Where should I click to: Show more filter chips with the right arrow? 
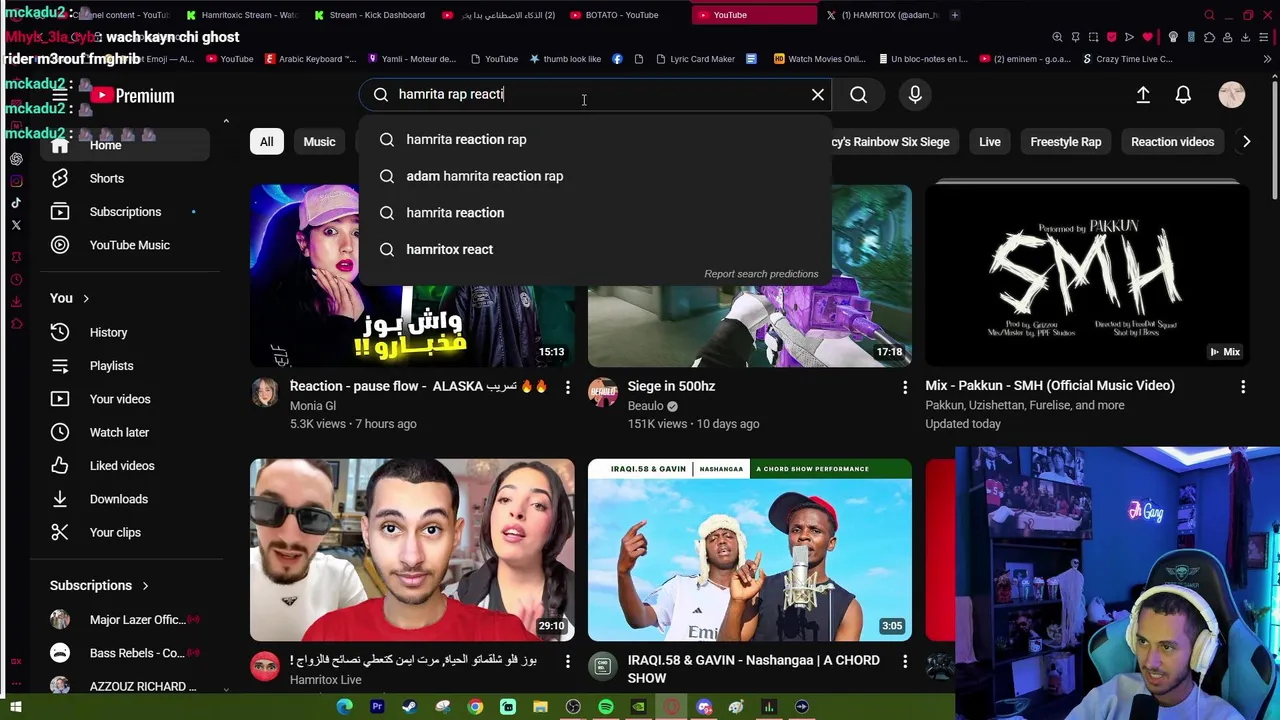pos(1246,142)
